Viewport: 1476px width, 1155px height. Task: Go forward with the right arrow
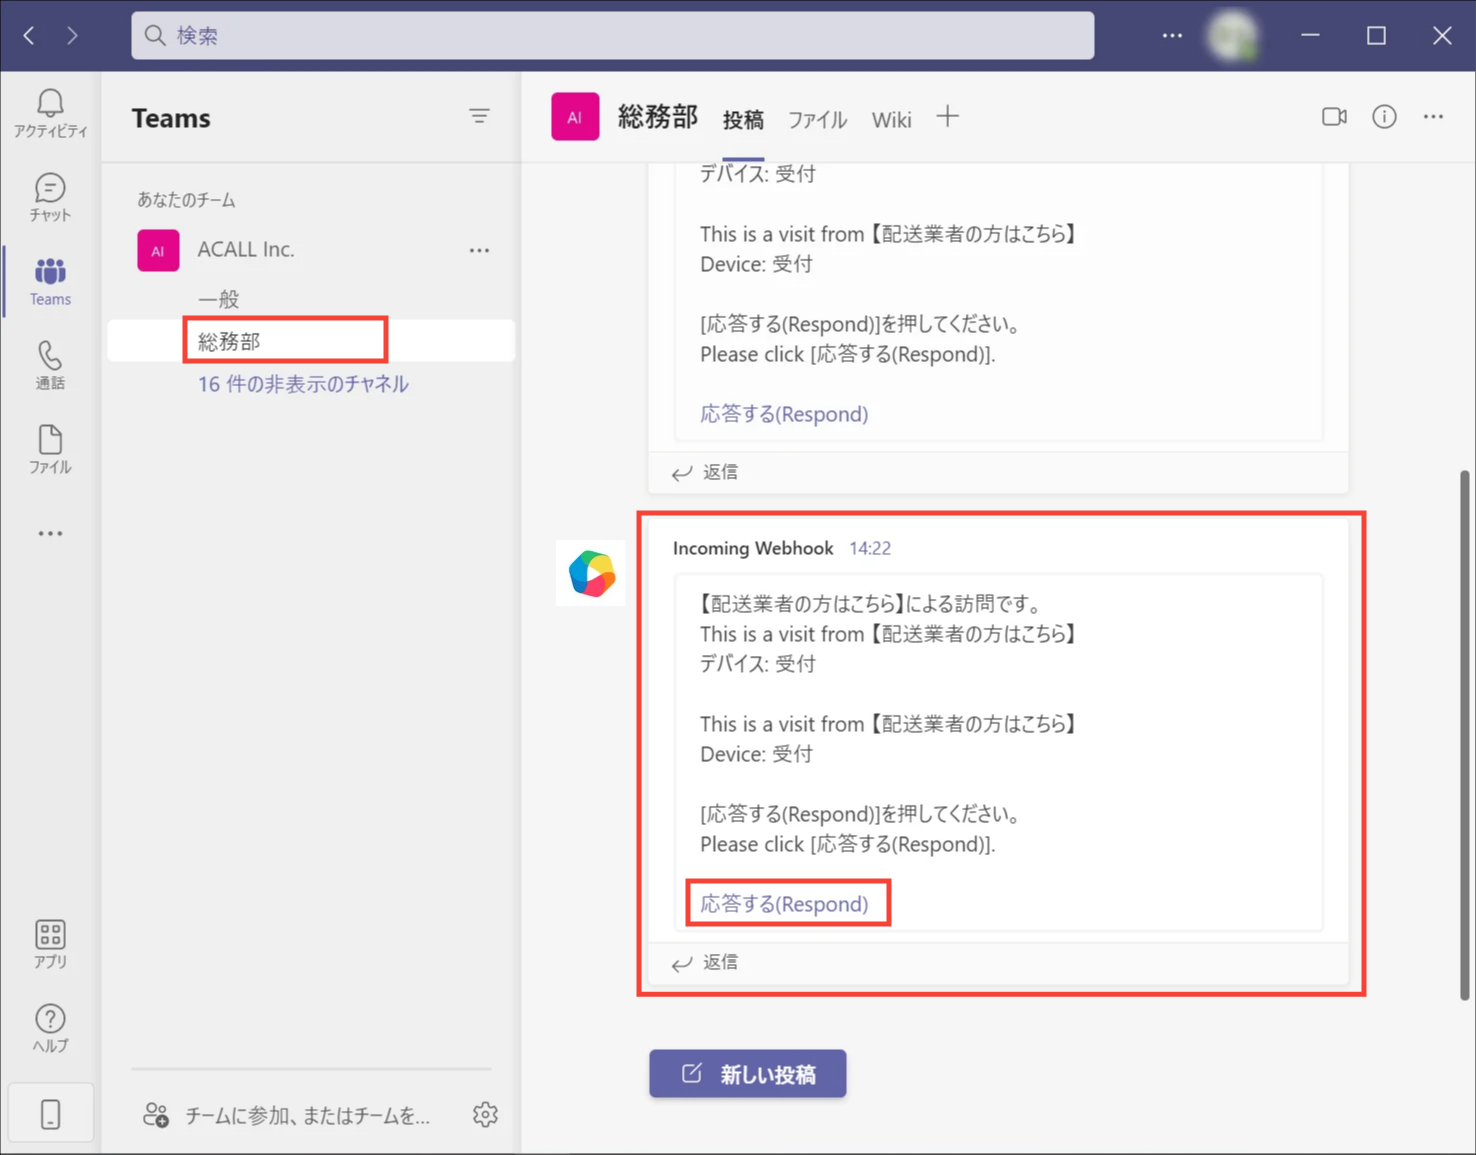click(72, 36)
